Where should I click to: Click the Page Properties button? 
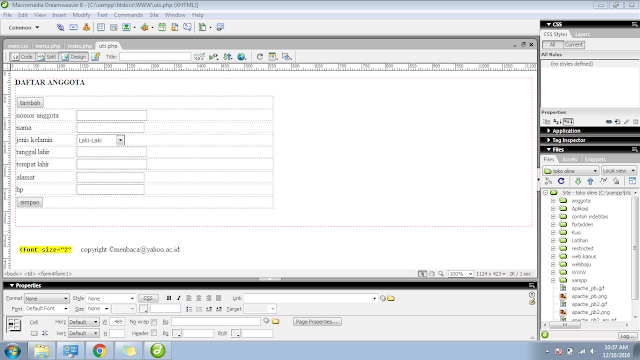(317, 322)
